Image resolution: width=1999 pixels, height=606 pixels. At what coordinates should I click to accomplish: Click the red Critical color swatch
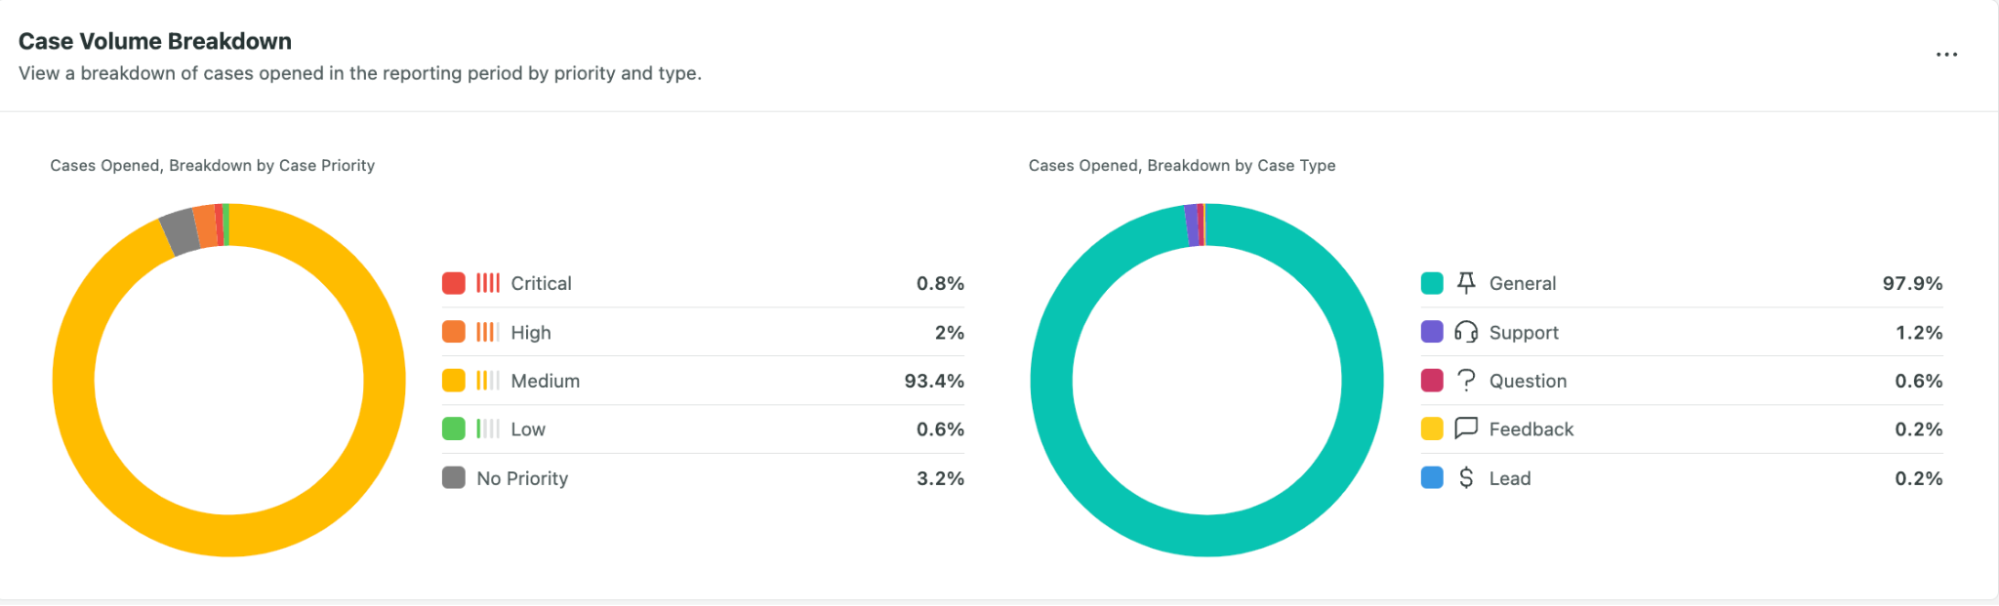(454, 283)
